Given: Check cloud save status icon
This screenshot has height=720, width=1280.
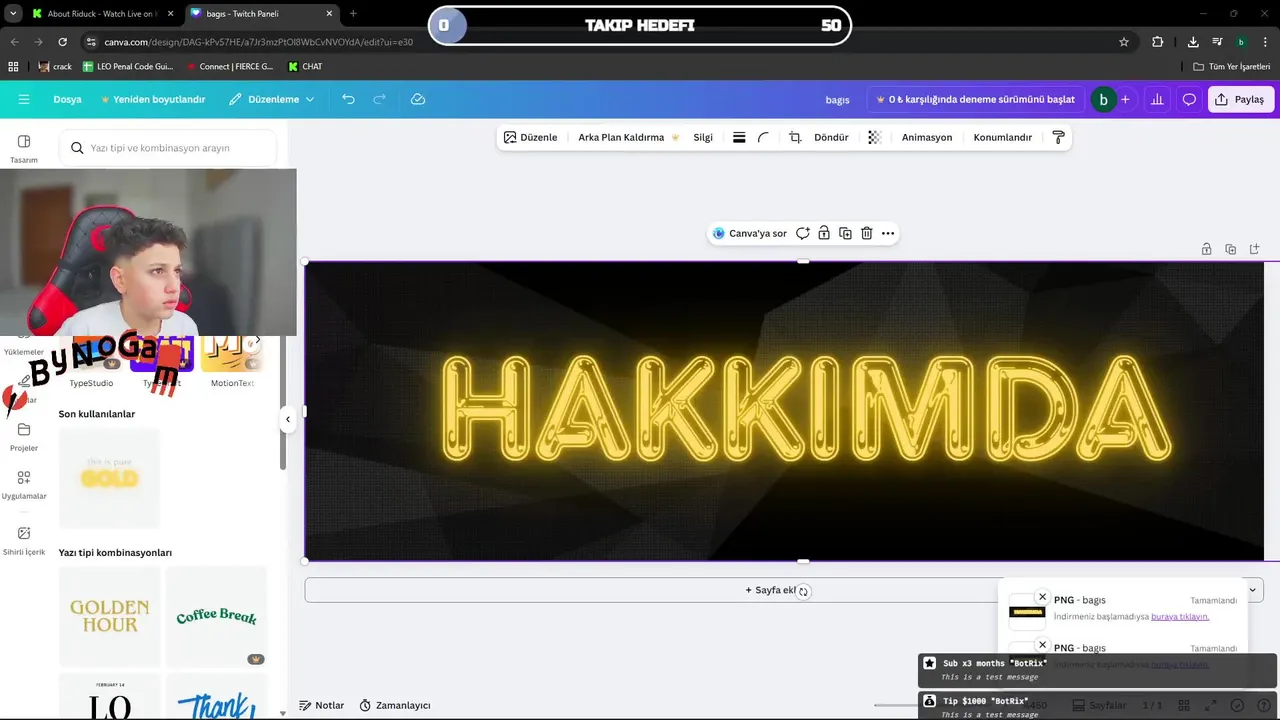Looking at the screenshot, I should coord(418,99).
